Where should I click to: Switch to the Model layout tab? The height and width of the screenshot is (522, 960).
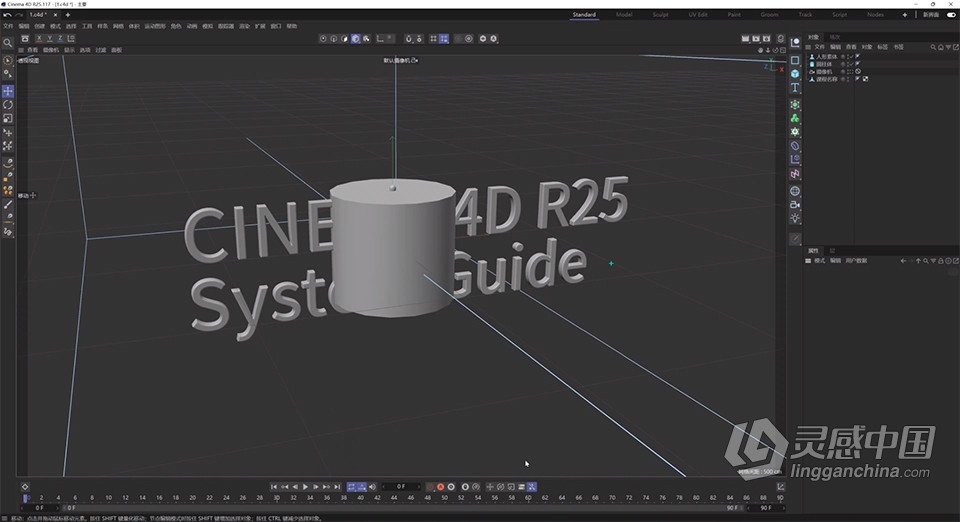coord(624,15)
